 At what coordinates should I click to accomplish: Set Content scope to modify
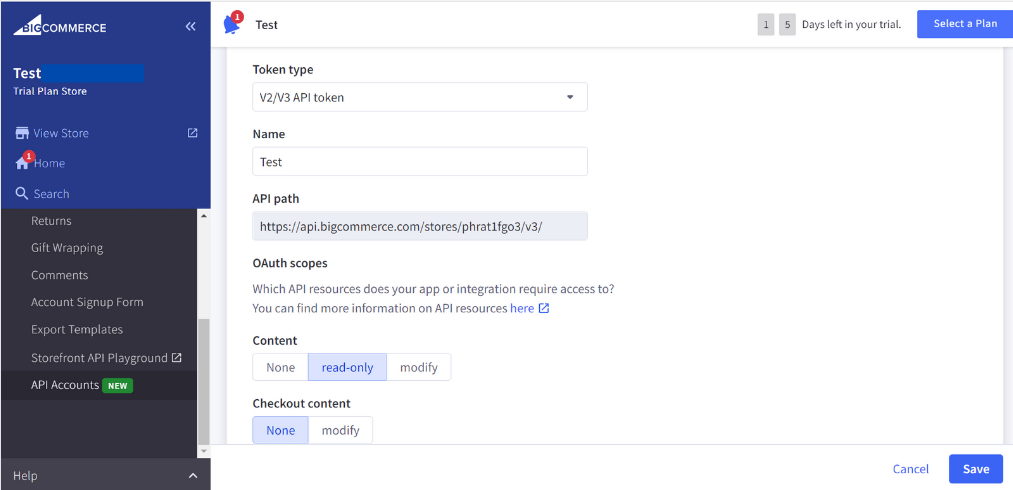click(418, 367)
